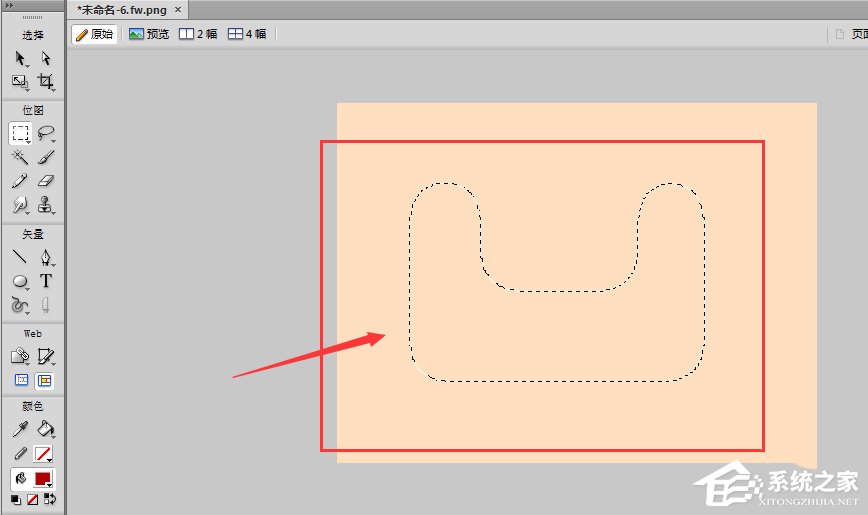Click the 矢量 vector section label
Image resolution: width=868 pixels, height=515 pixels.
tap(33, 234)
